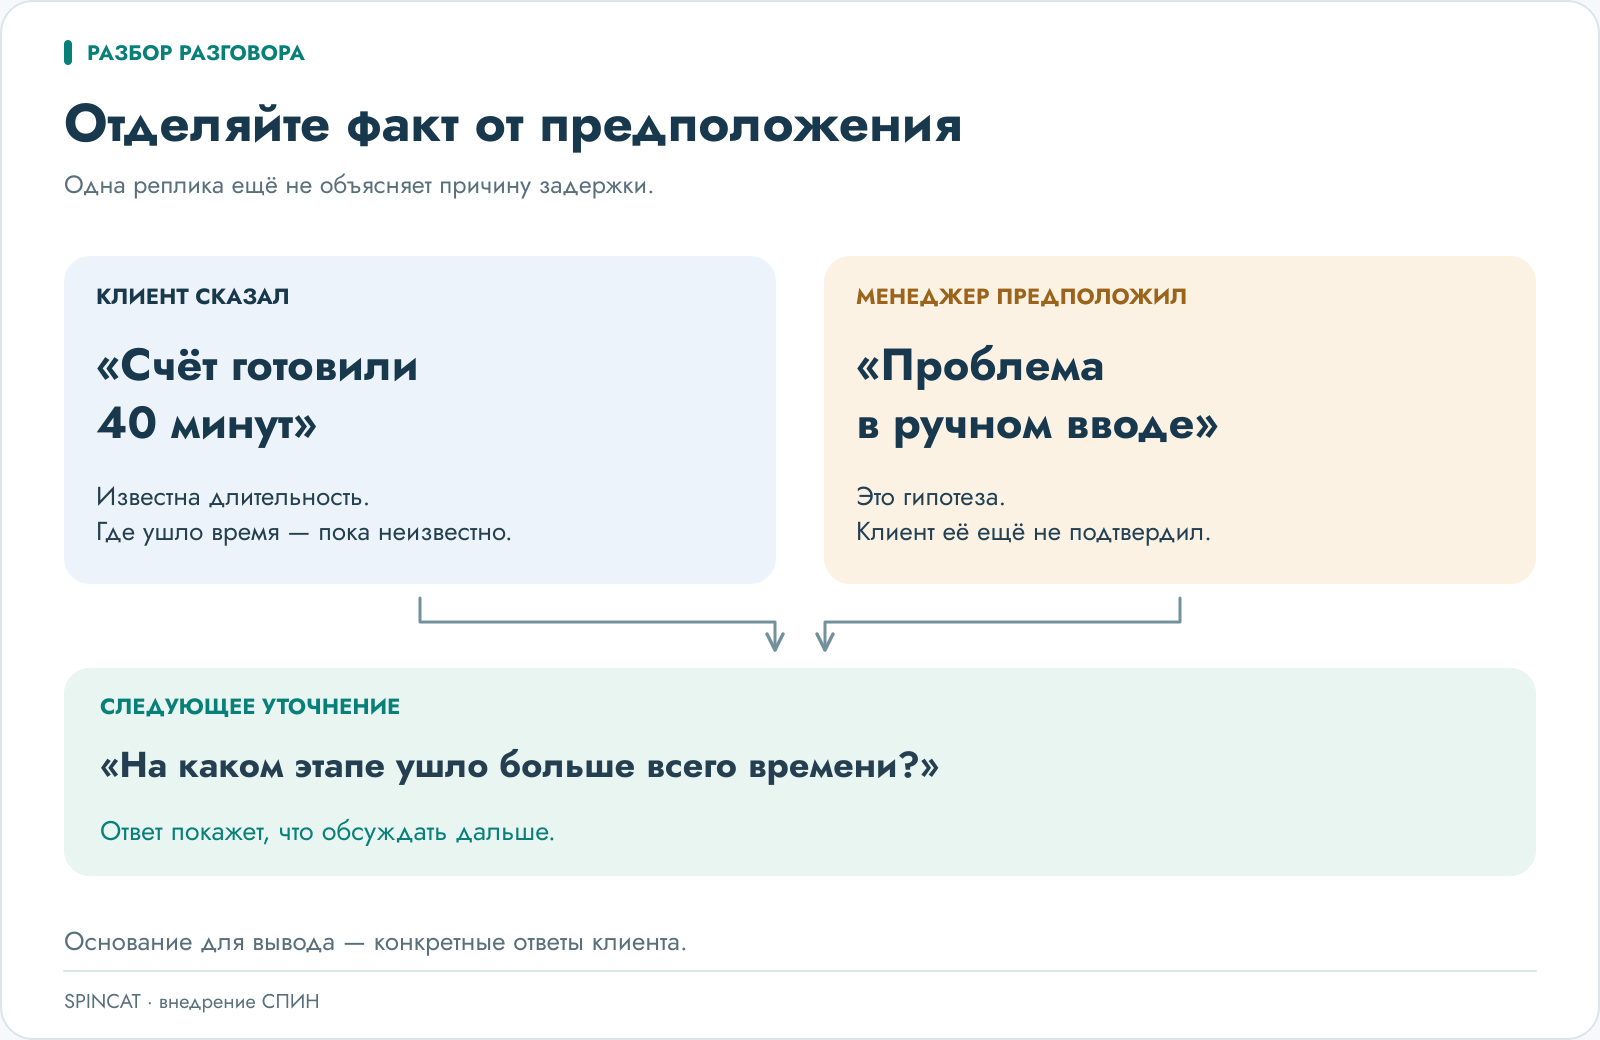Click the footer «SPINCAT · внедрение СПИН»
The image size is (1600, 1040).
tap(192, 1001)
